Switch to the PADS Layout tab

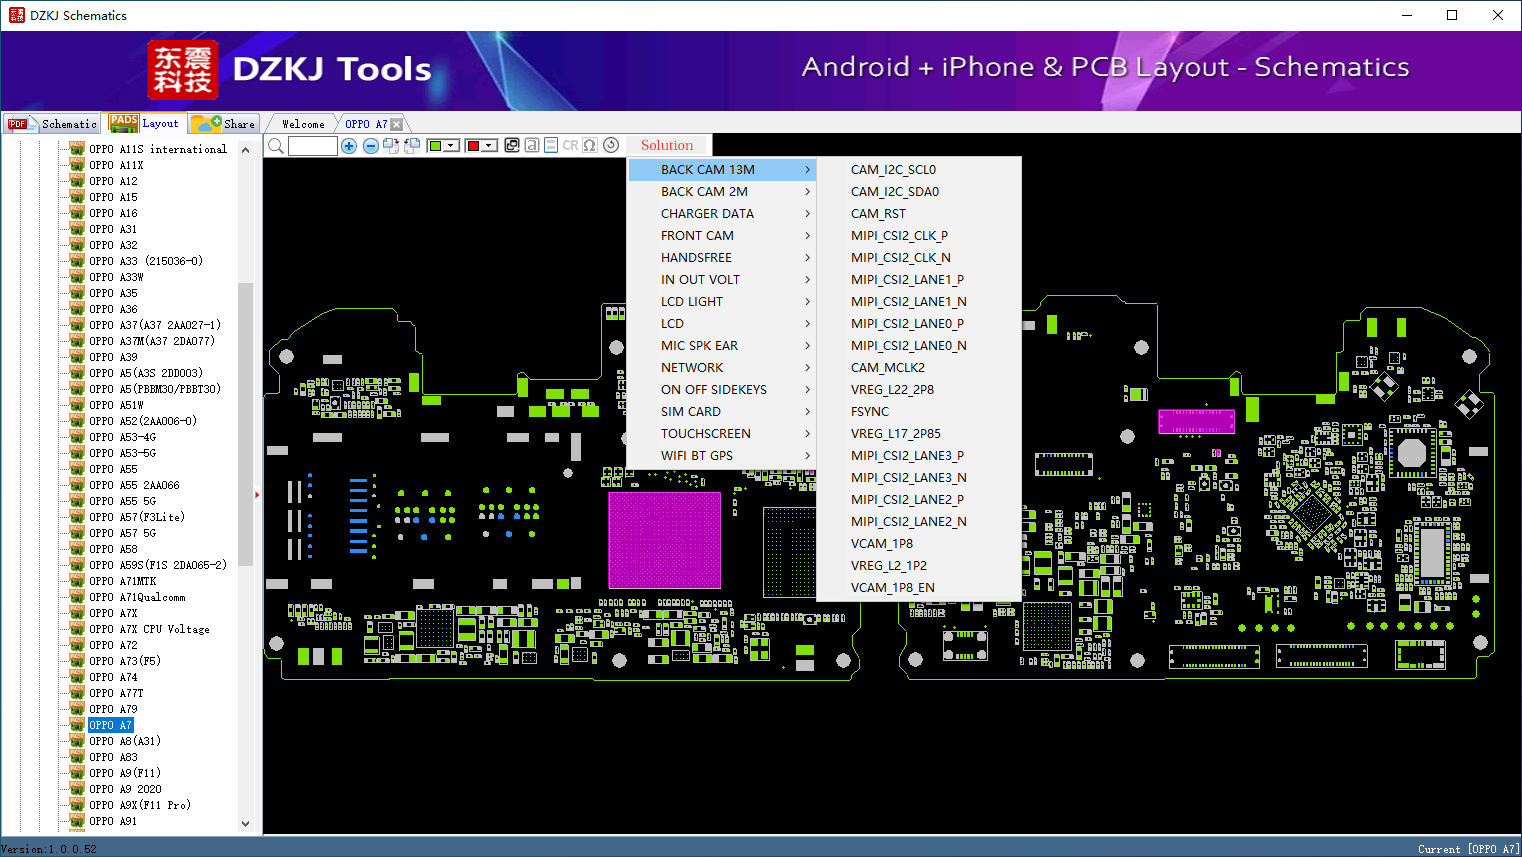click(145, 123)
